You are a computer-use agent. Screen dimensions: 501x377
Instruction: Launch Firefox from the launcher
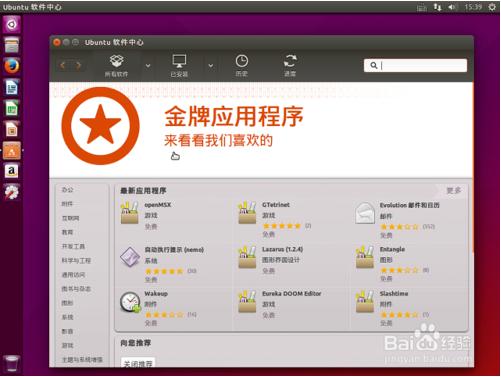12,66
